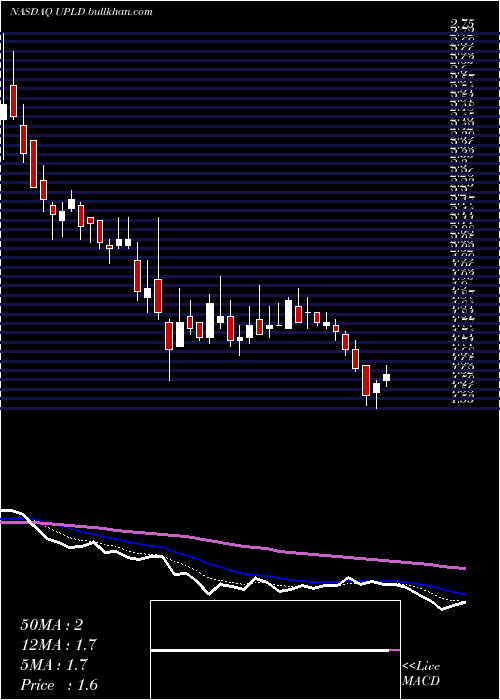Image resolution: width=500 pixels, height=700 pixels.
Task: Click the blue 12MA line
Action: click(x=232, y=569)
